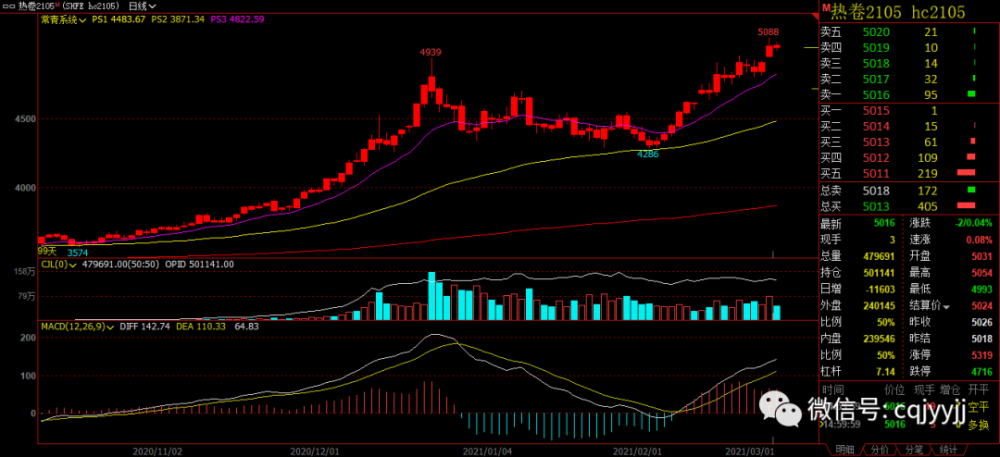Select the 卖二 5017 ask row
Image resolution: width=1000 pixels, height=457 pixels.
point(908,80)
